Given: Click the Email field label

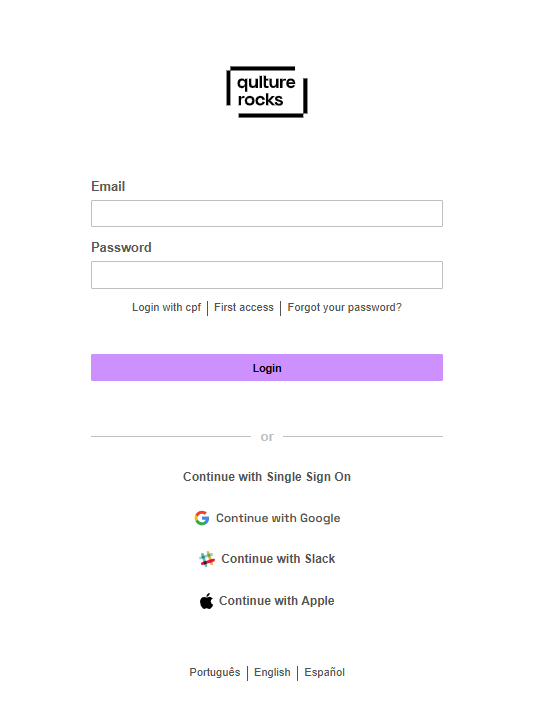Looking at the screenshot, I should [x=108, y=187].
